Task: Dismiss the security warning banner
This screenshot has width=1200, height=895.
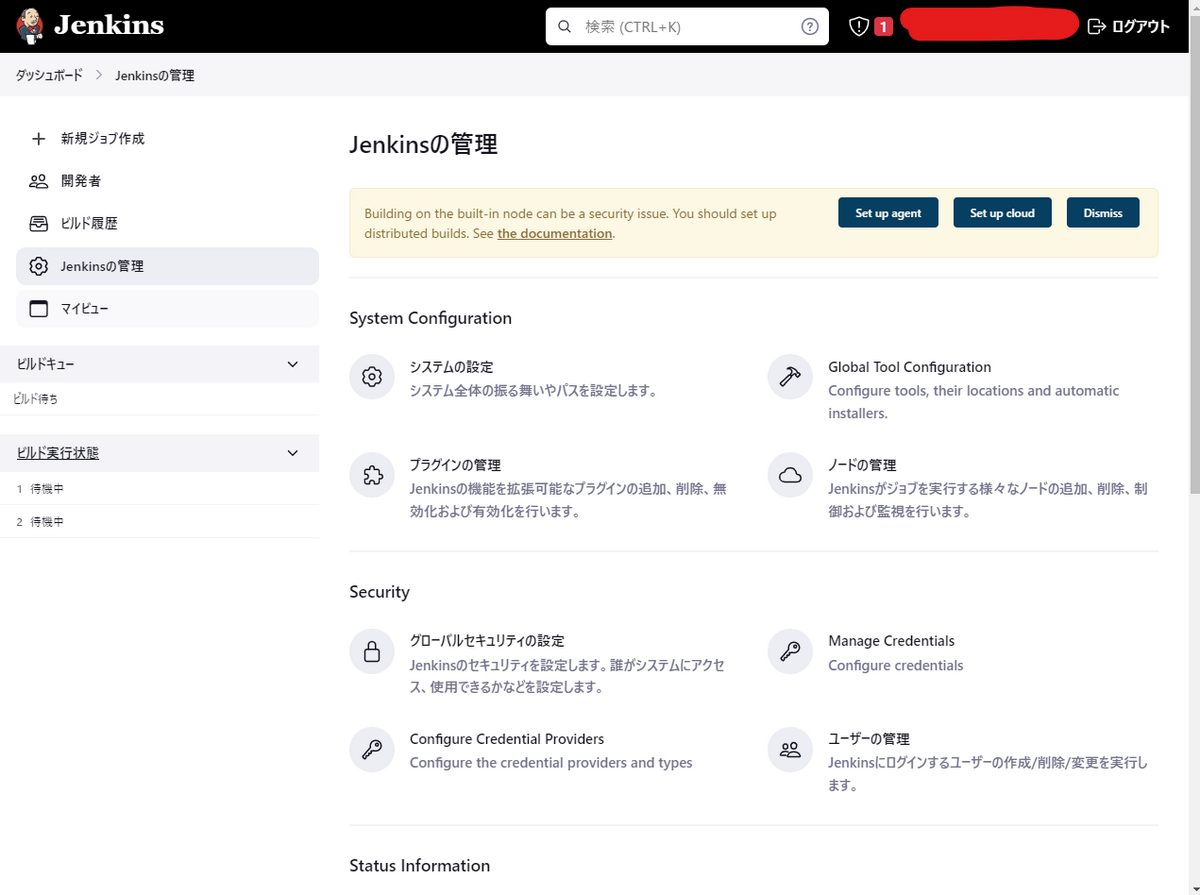Action: 1103,213
